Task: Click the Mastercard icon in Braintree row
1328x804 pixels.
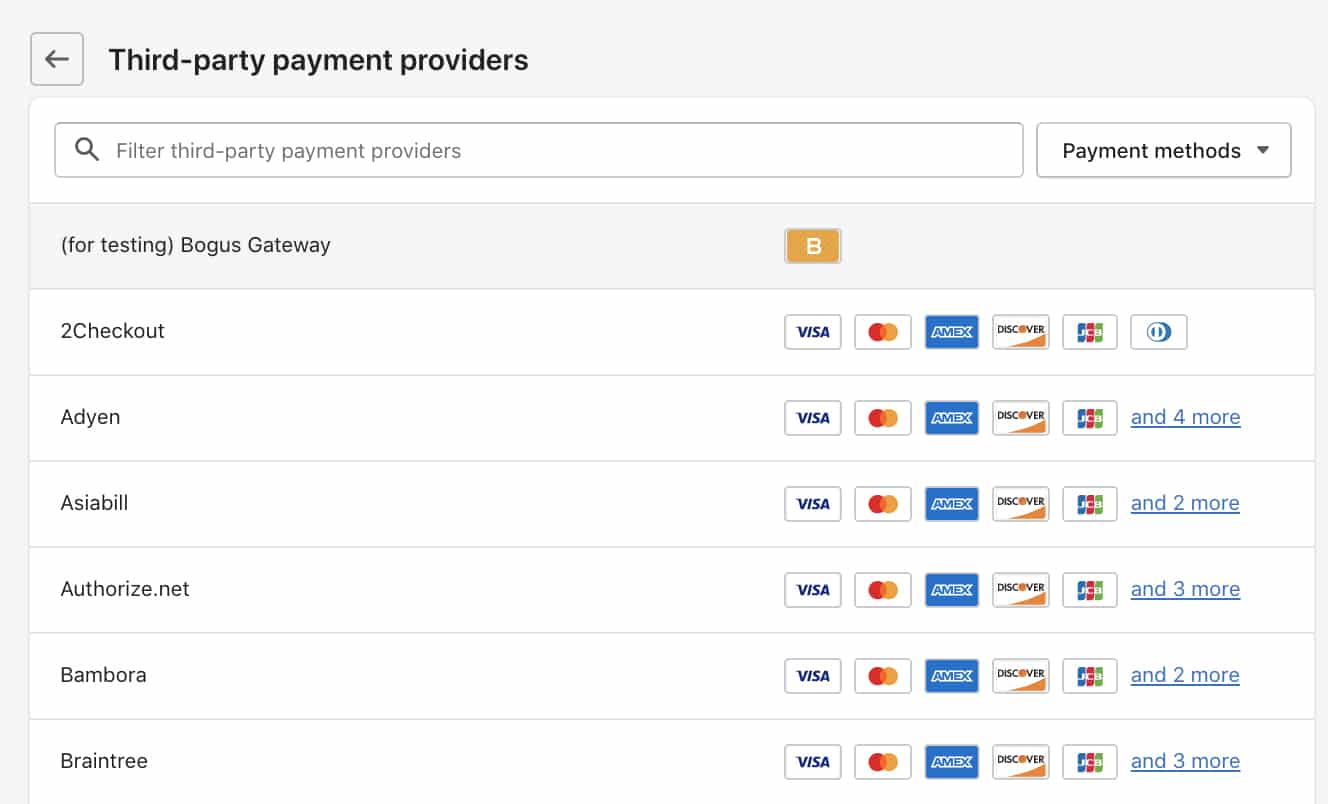Action: tap(883, 762)
